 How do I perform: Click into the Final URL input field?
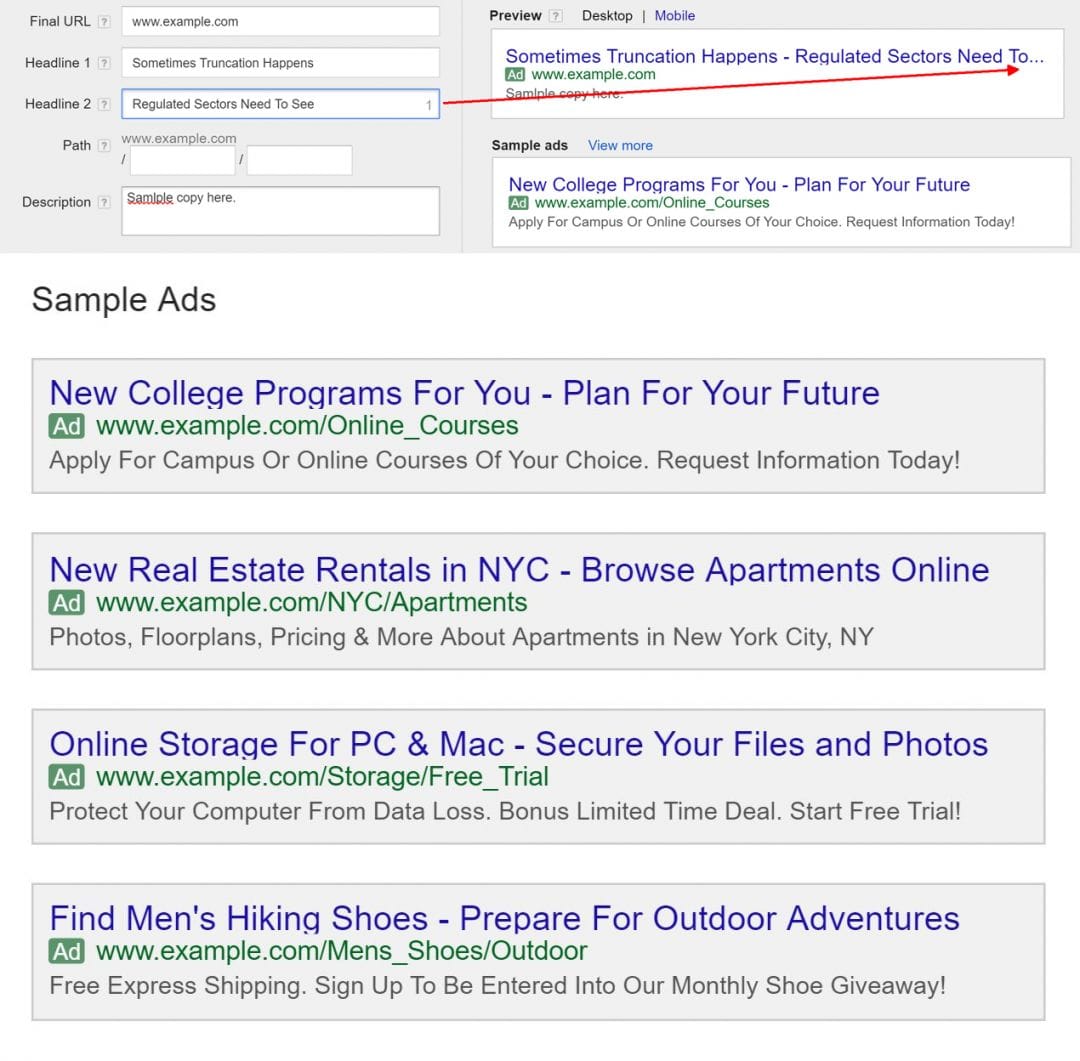tap(280, 22)
